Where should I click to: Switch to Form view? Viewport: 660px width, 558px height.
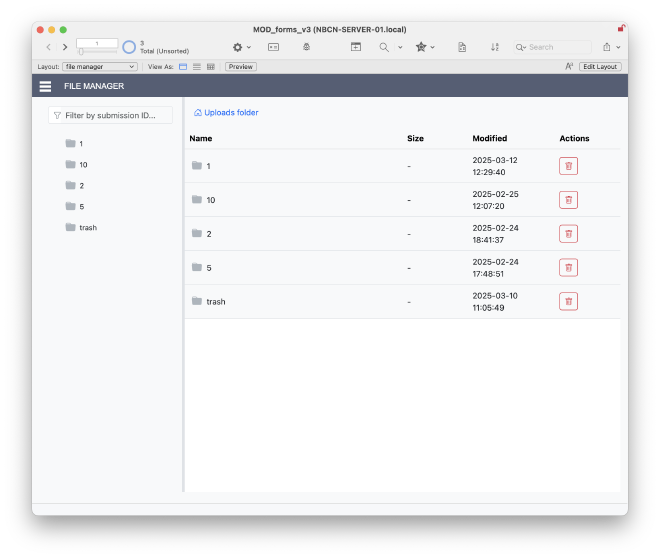pyautogui.click(x=183, y=66)
